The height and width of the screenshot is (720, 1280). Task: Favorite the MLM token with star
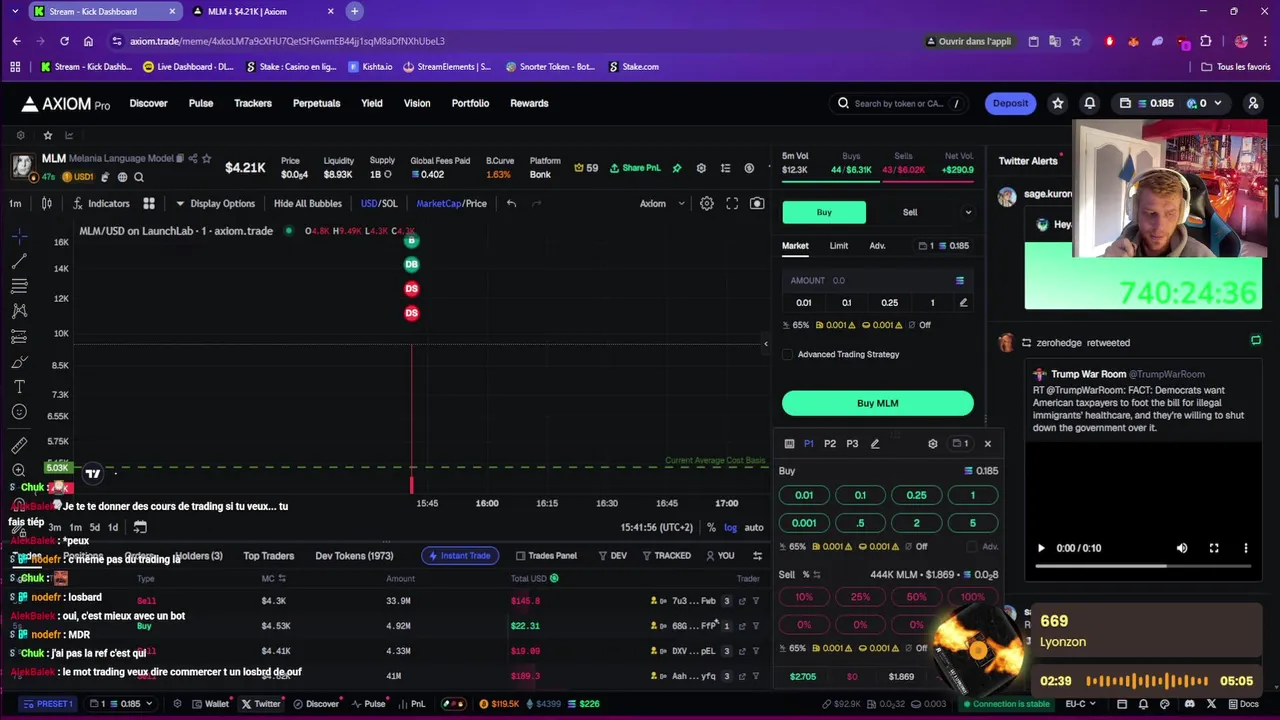click(x=207, y=158)
